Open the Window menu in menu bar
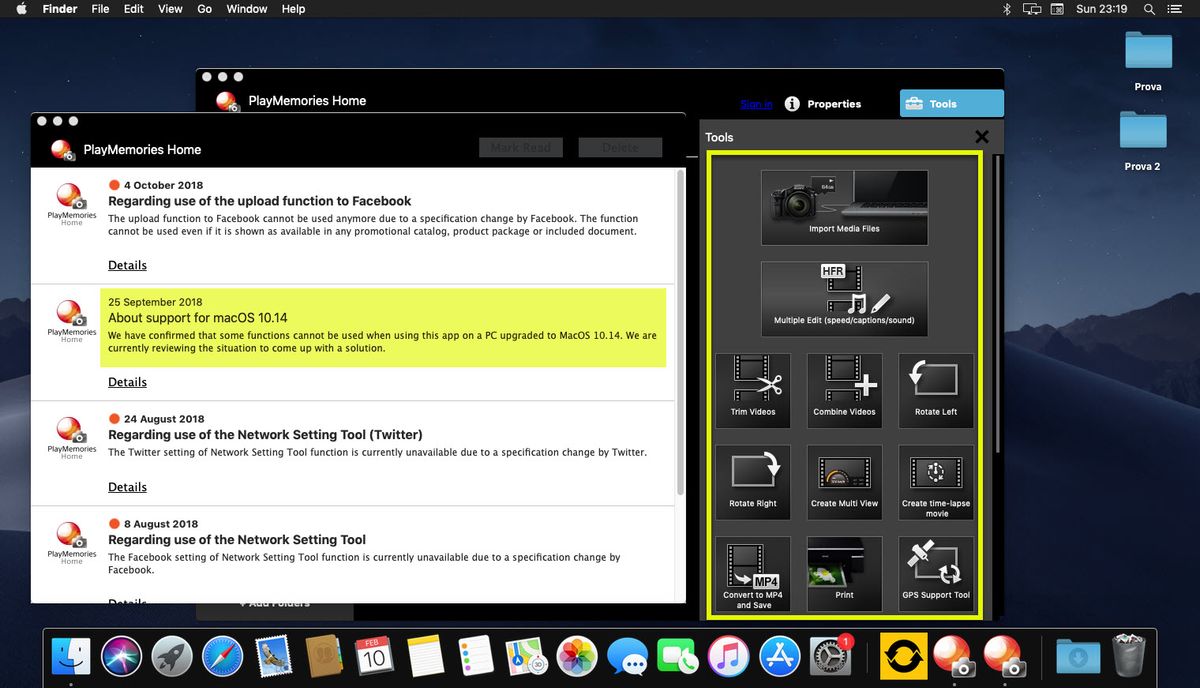Screen dimensions: 1200x688 (246, 9)
